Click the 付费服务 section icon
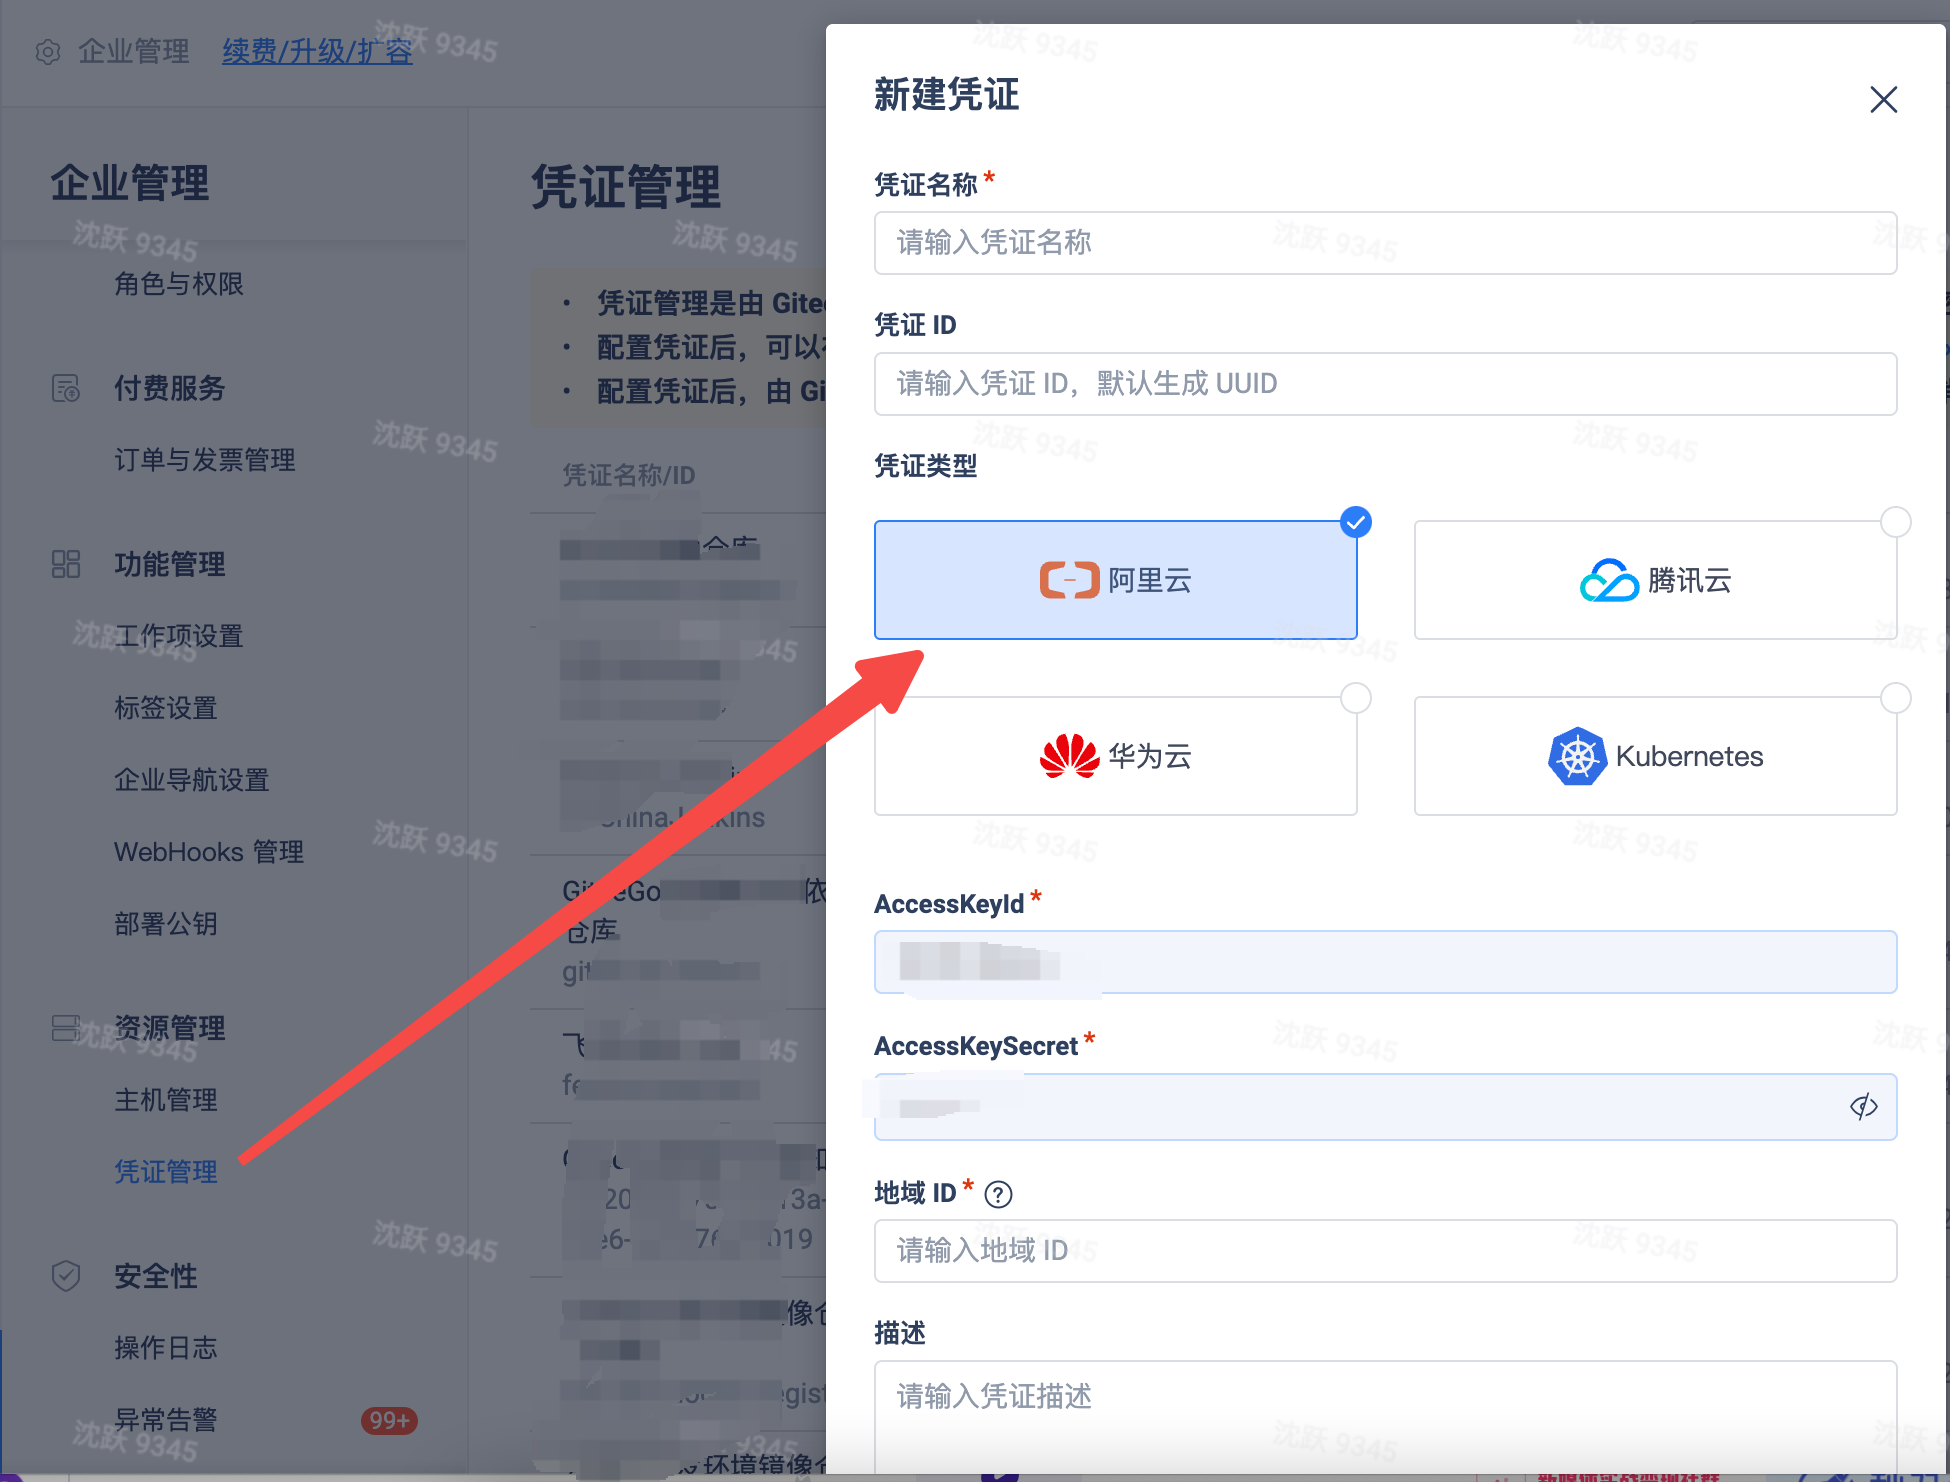 [x=66, y=388]
